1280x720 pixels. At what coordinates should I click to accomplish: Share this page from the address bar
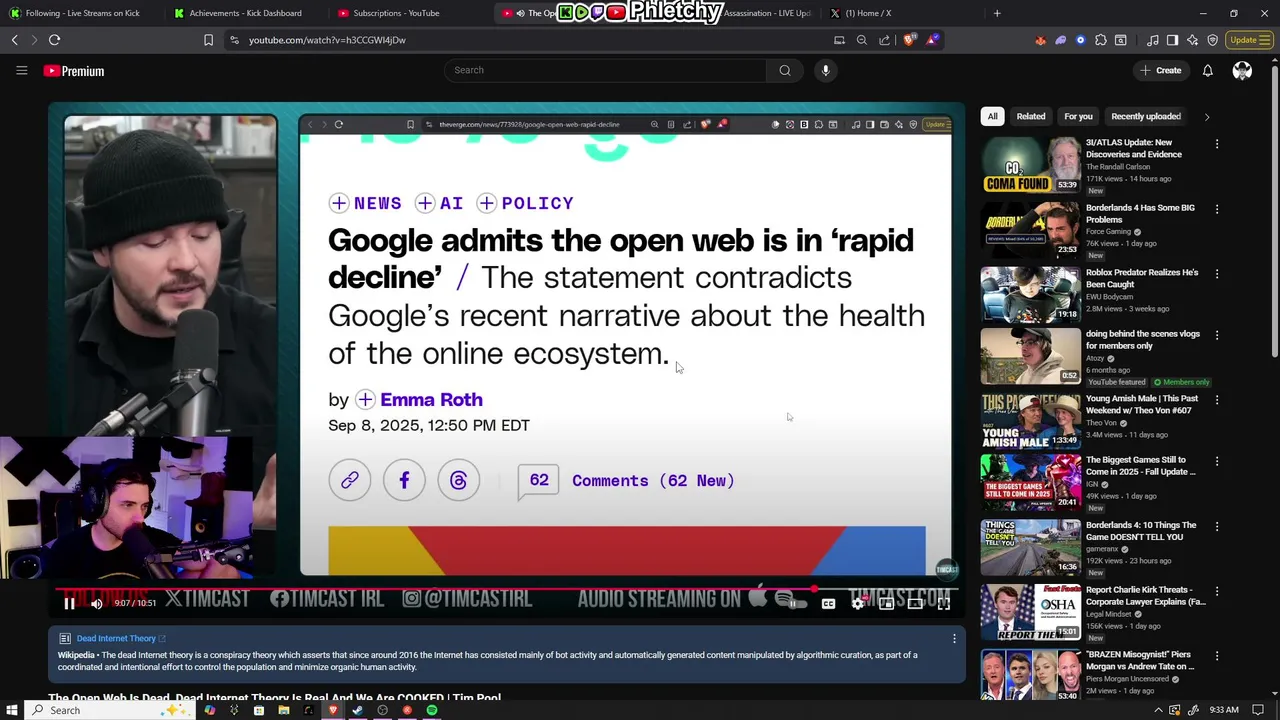(x=884, y=40)
